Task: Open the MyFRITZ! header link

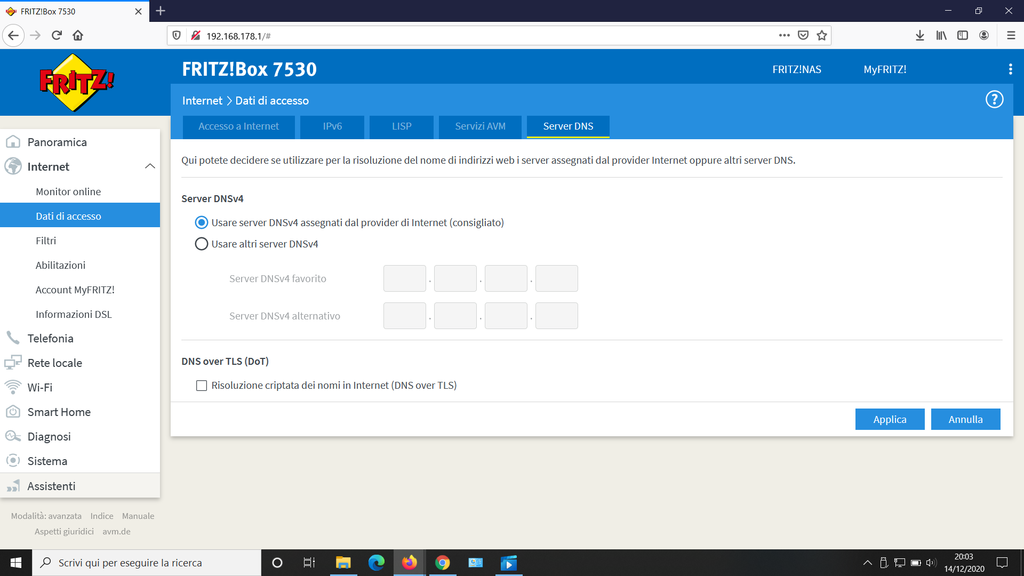Action: pos(885,69)
